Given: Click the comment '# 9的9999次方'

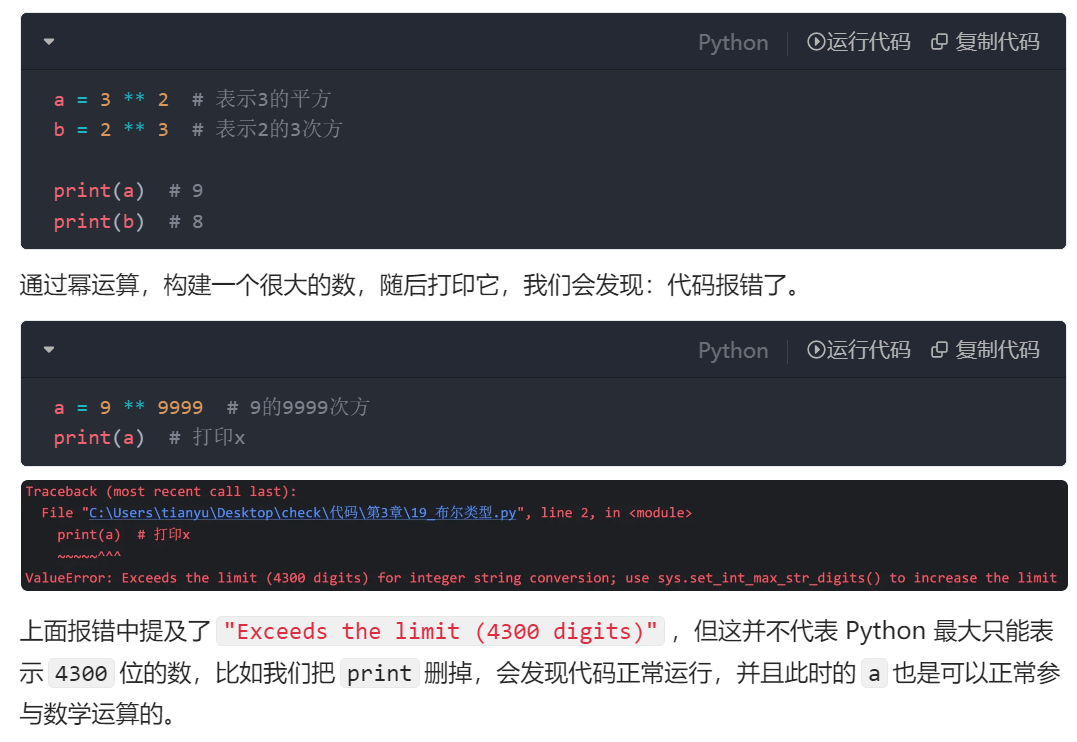Looking at the screenshot, I should [298, 407].
